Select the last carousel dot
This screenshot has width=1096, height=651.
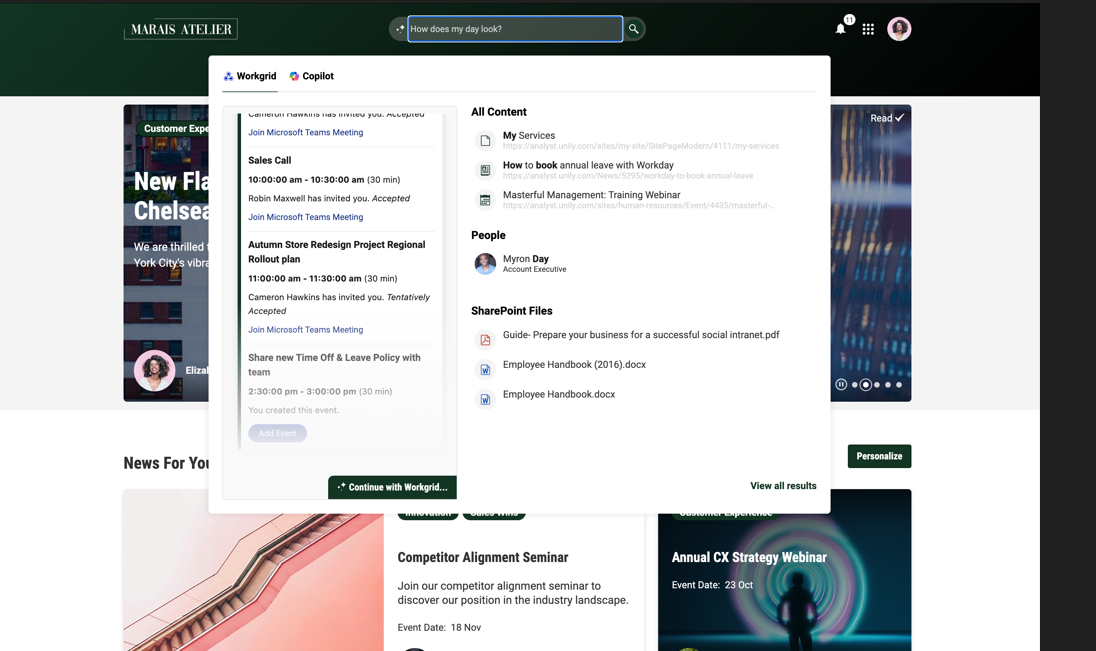(899, 385)
